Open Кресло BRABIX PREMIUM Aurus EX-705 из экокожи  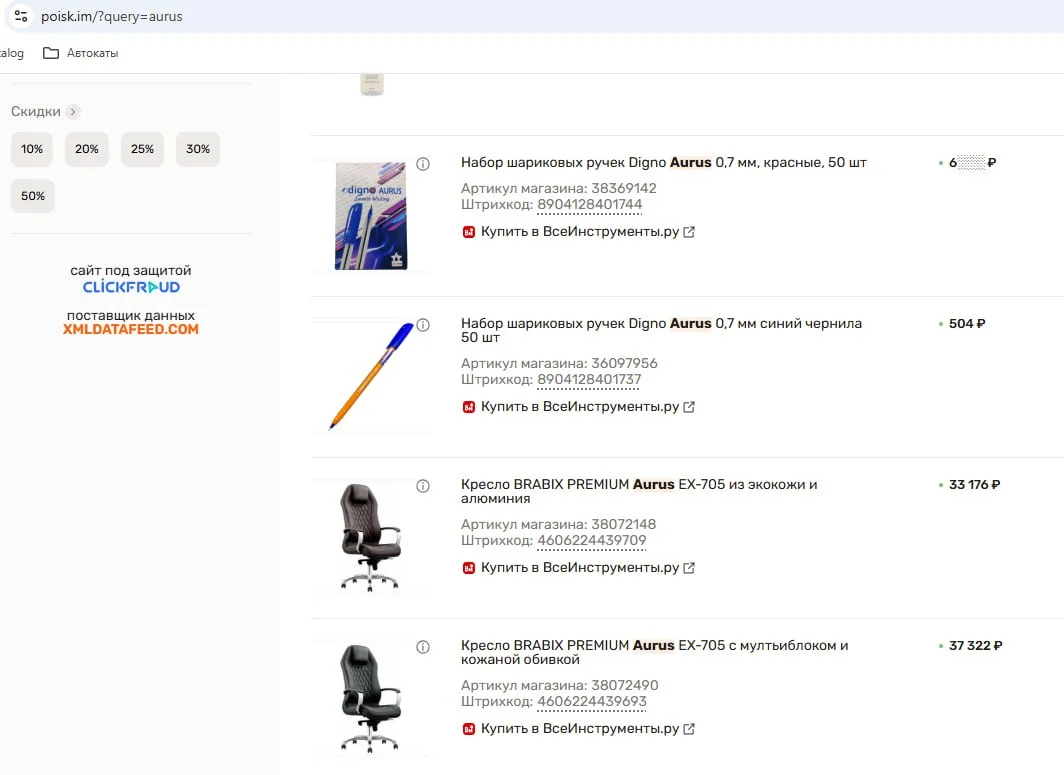coord(639,491)
